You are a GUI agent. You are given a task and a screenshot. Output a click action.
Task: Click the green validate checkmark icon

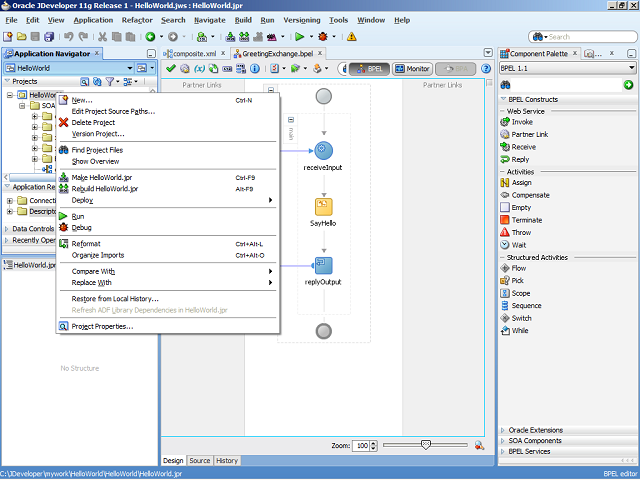coord(171,69)
